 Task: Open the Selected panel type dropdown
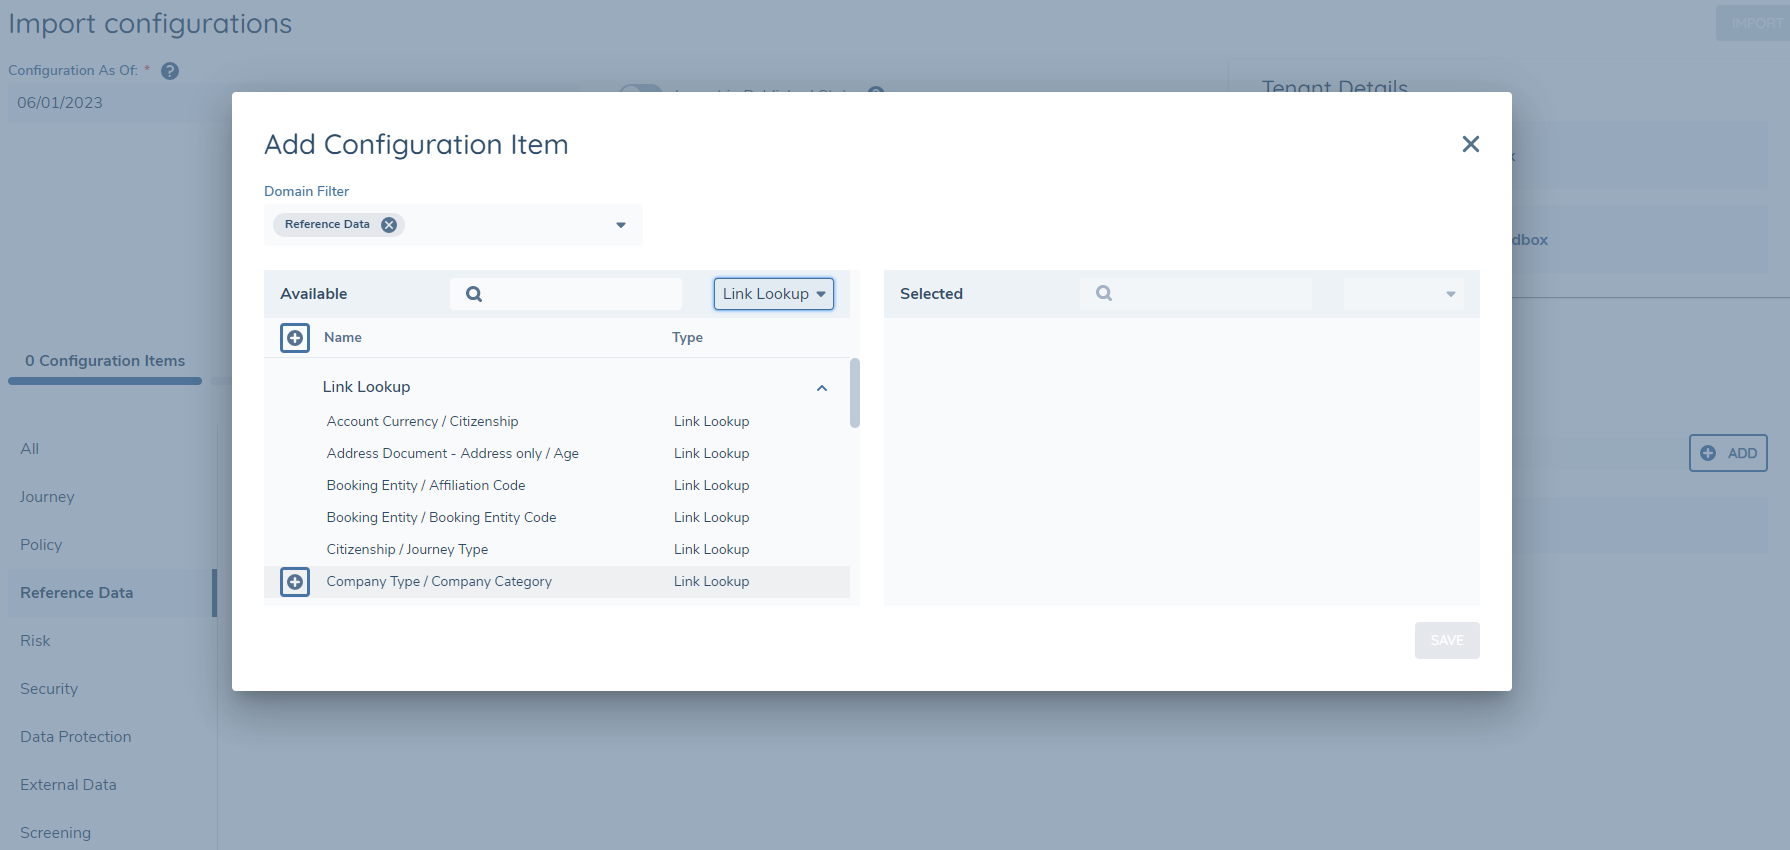pyautogui.click(x=1450, y=294)
